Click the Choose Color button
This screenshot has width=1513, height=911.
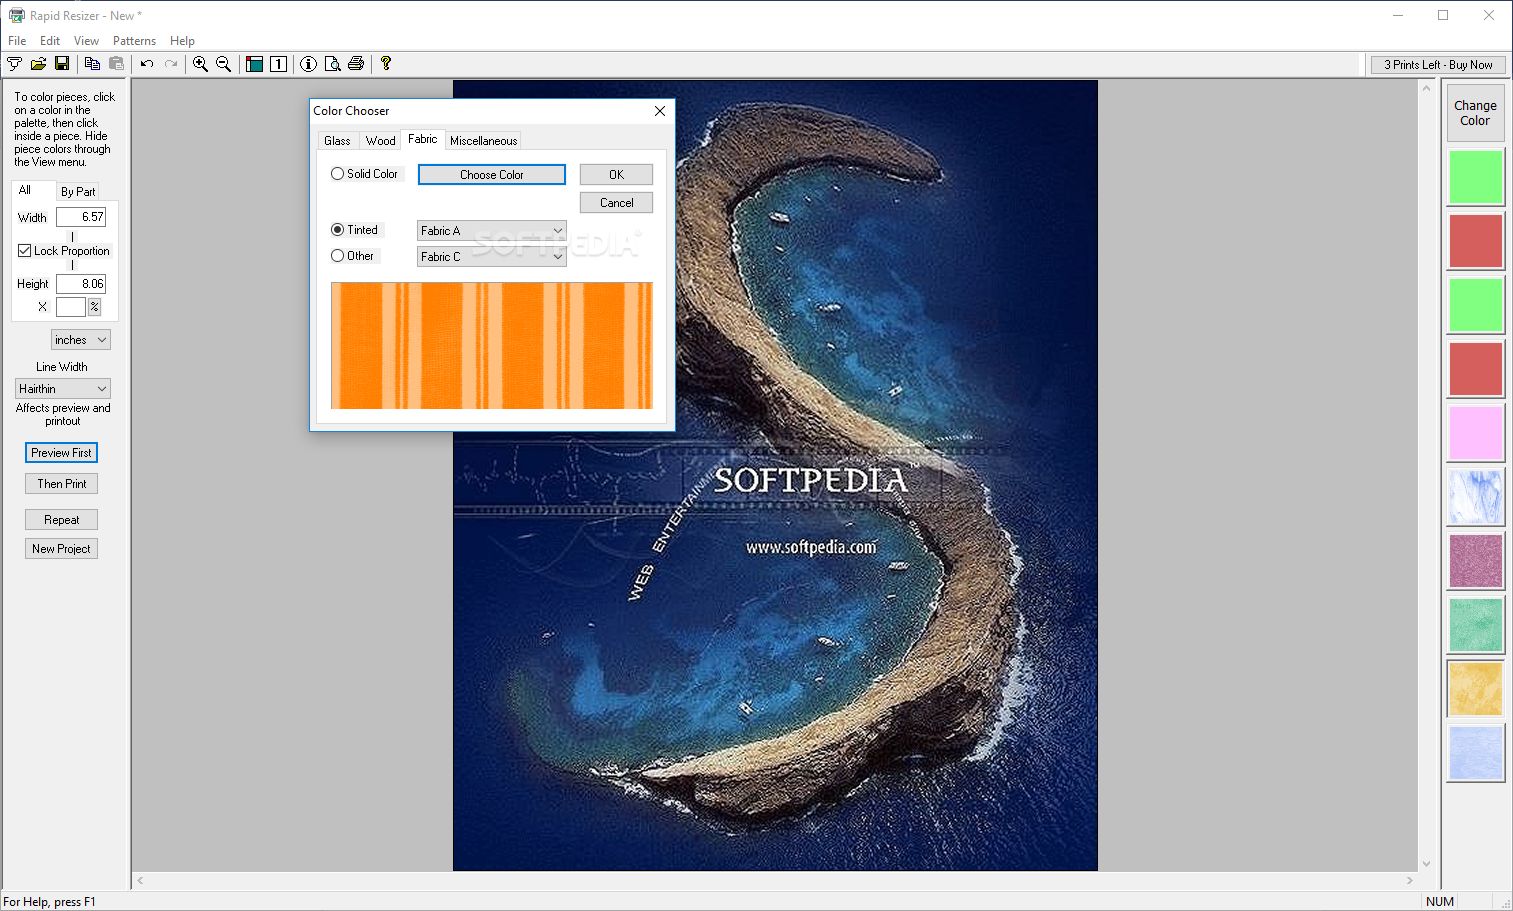tap(491, 175)
